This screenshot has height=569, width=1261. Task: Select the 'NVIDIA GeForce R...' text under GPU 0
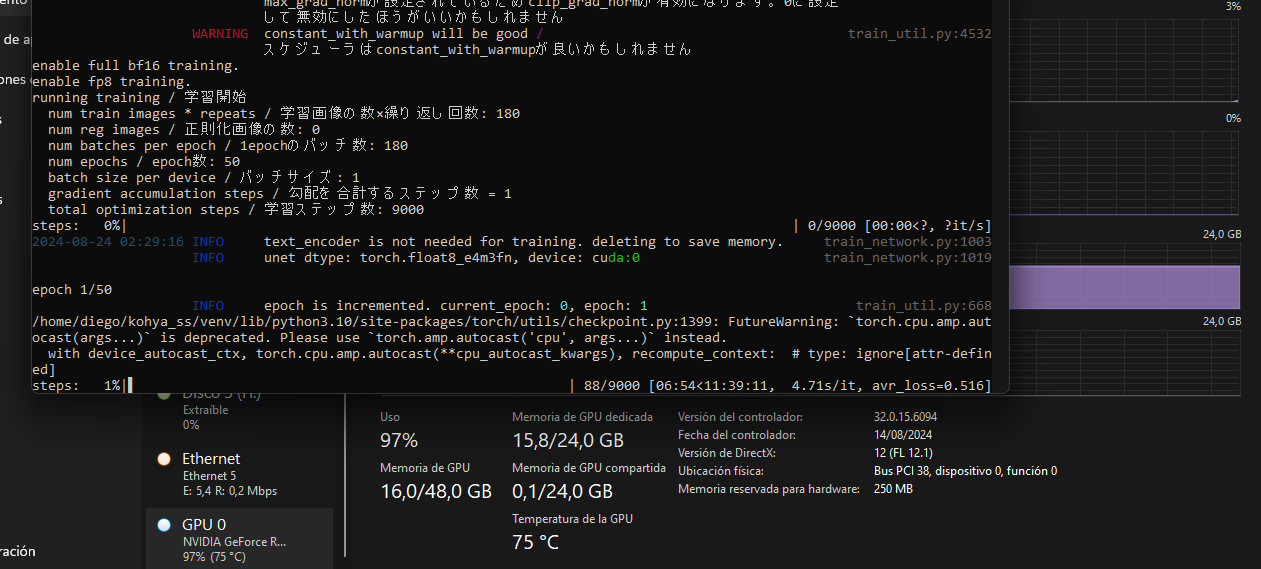click(x=234, y=541)
